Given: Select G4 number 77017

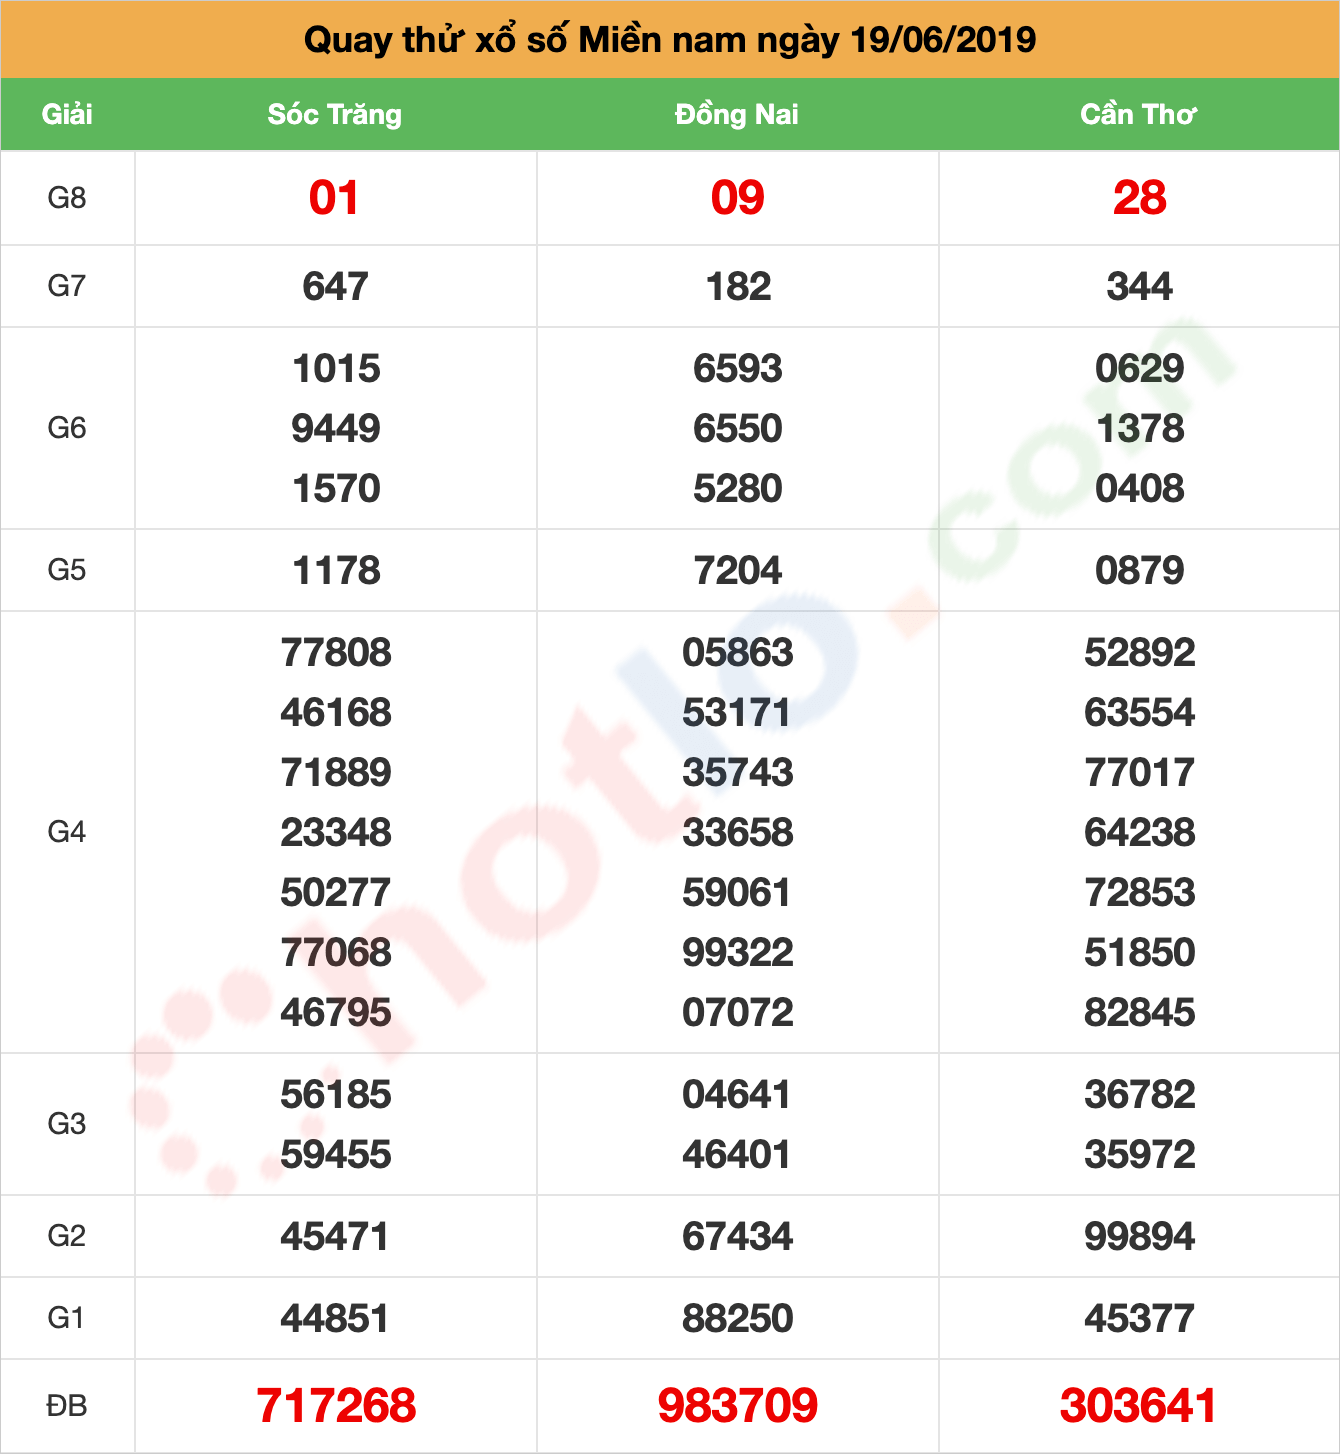Looking at the screenshot, I should pos(1140,773).
